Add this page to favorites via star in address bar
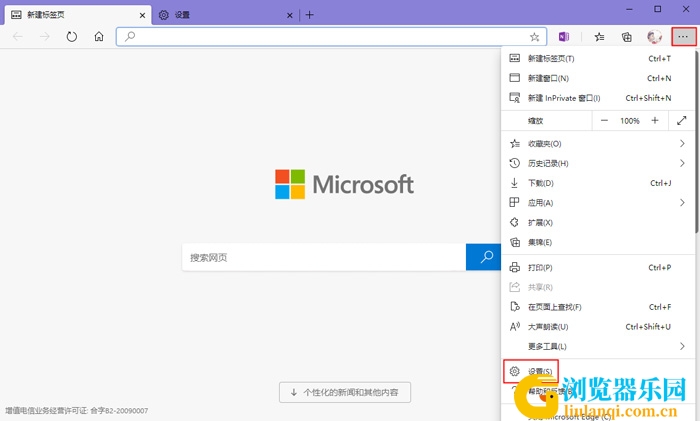Image resolution: width=700 pixels, height=421 pixels. pos(534,37)
